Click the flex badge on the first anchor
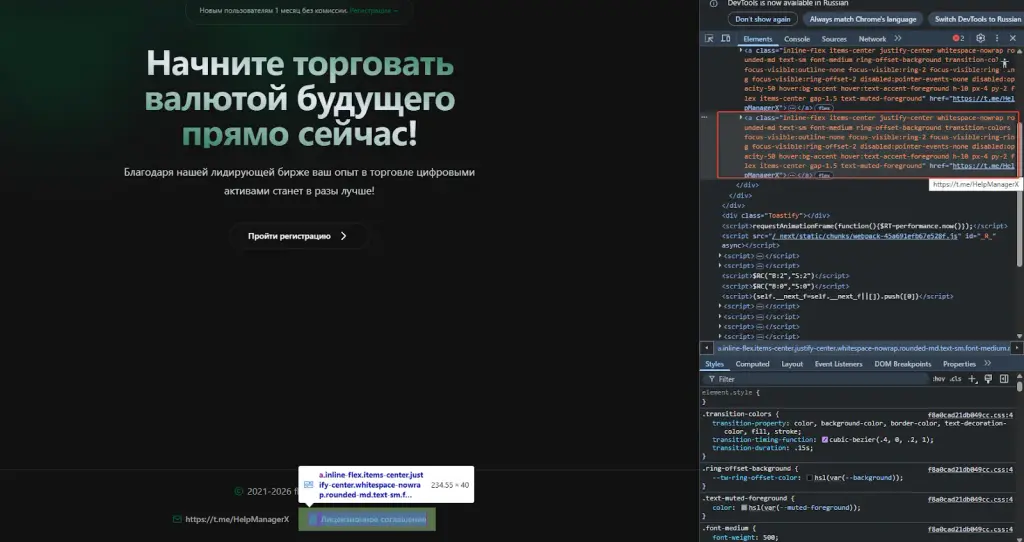Viewport: 1024px width, 542px height. (824, 108)
